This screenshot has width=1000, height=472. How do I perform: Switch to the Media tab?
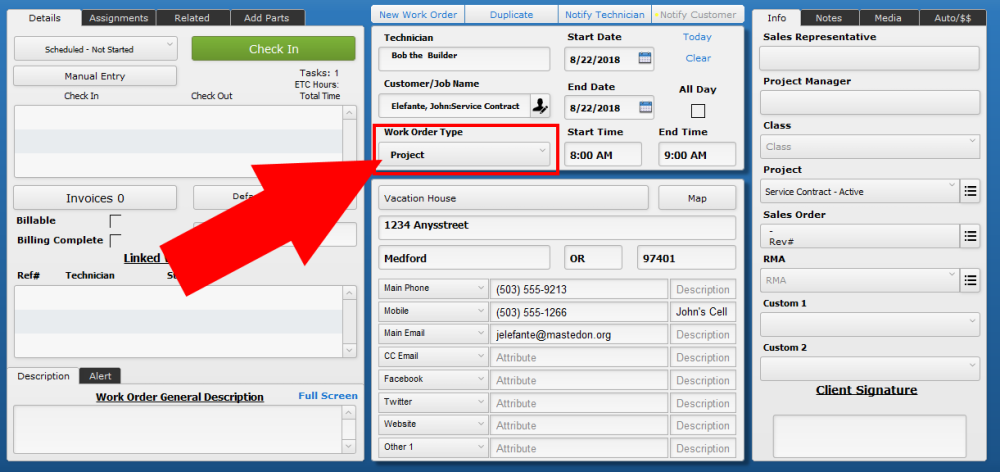[x=888, y=18]
